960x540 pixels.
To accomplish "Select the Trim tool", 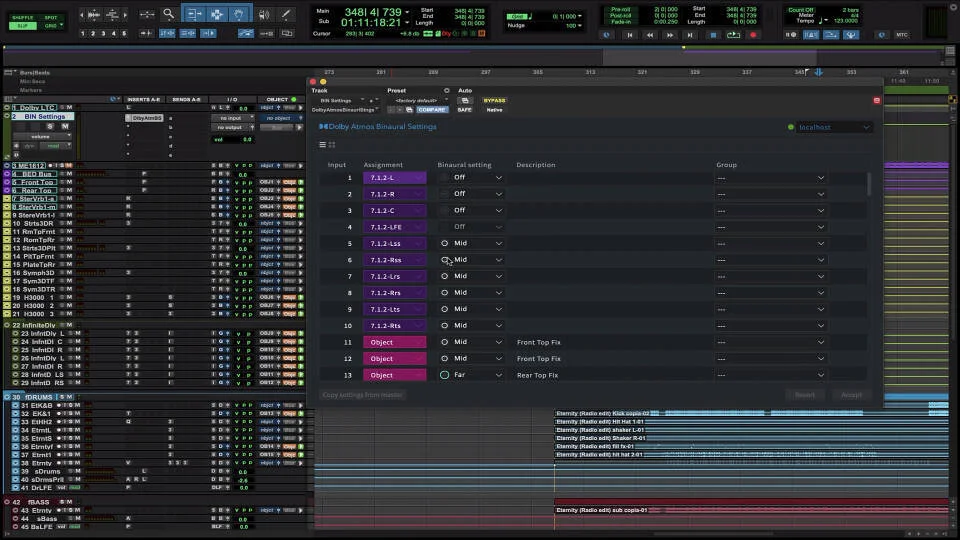I will pos(194,13).
